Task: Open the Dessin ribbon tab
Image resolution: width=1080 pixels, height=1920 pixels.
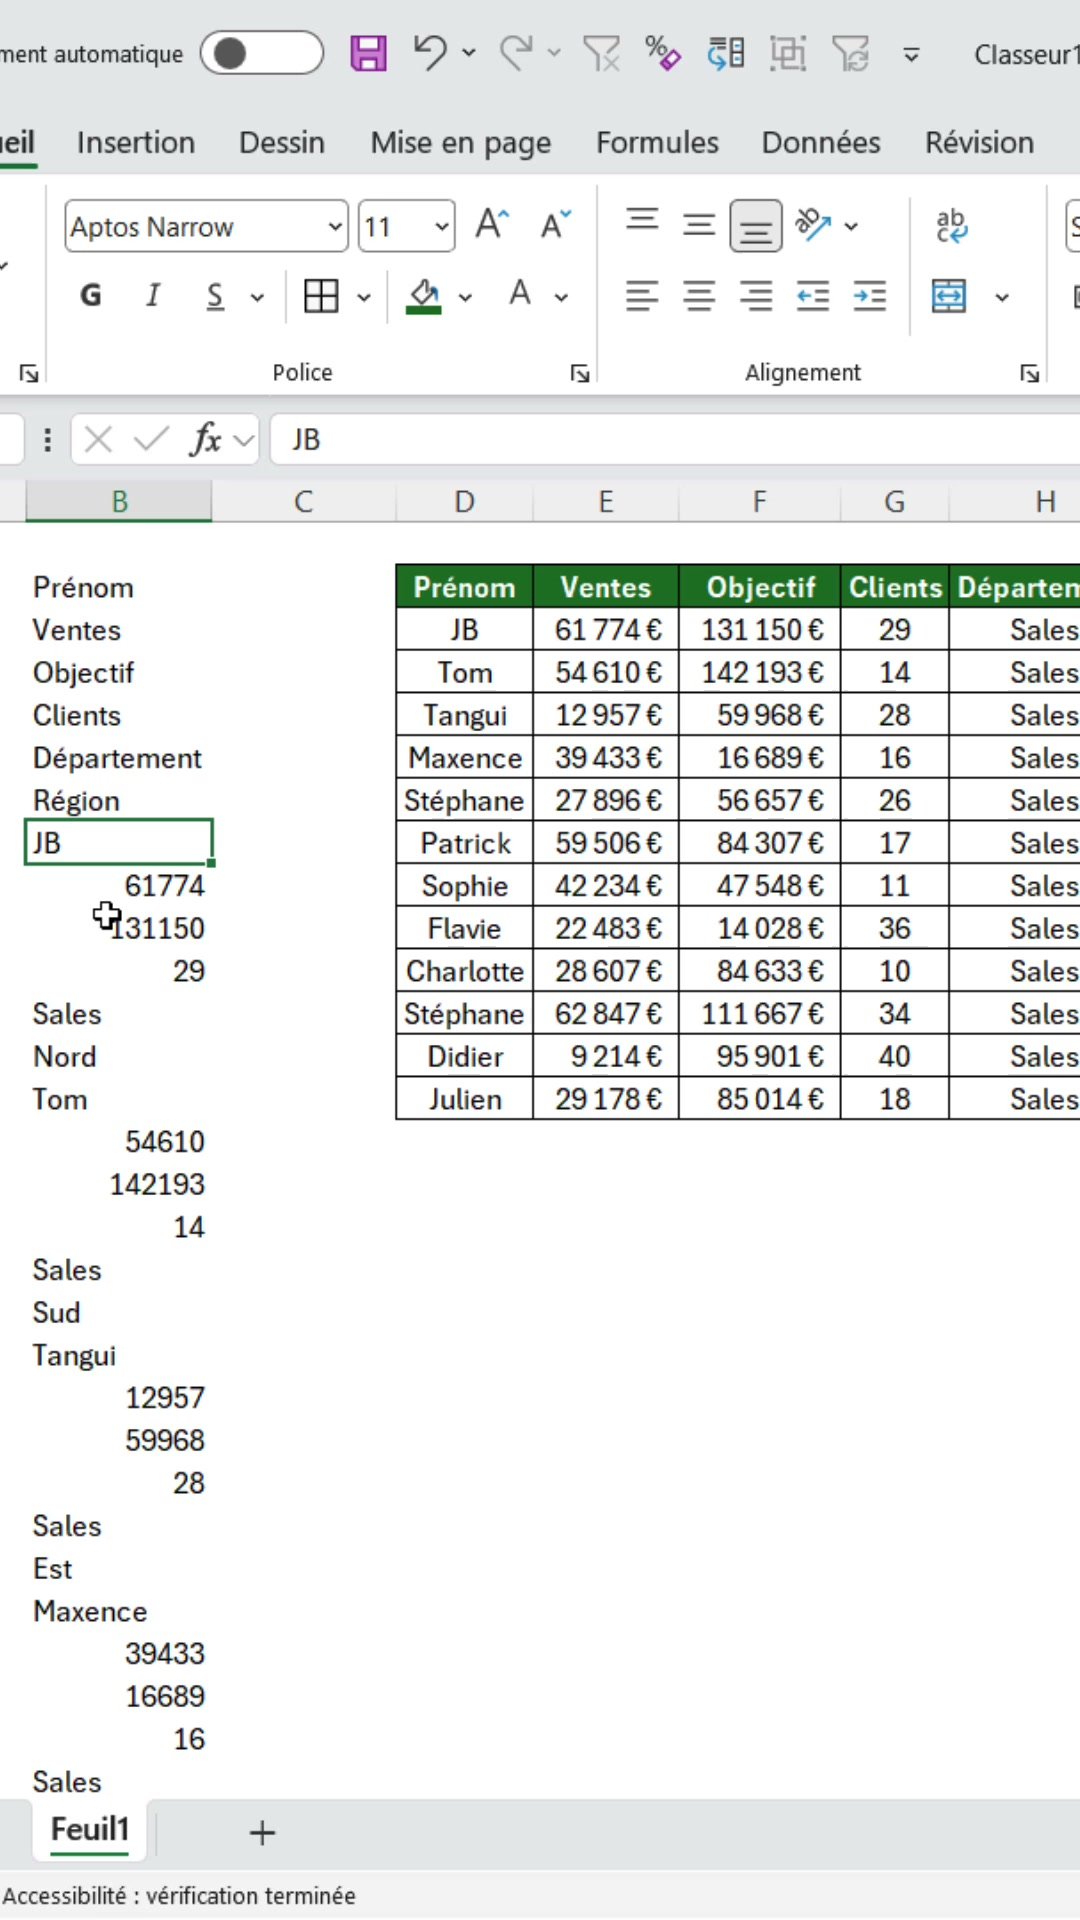Action: pyautogui.click(x=282, y=142)
